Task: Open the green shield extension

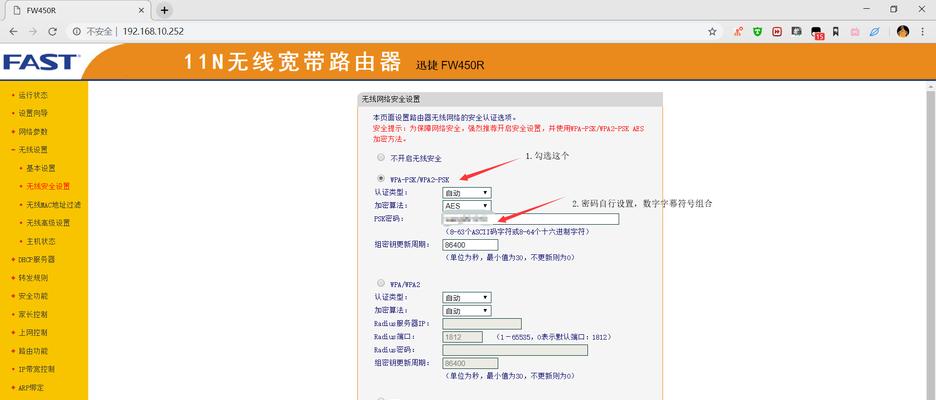Action: pos(758,32)
